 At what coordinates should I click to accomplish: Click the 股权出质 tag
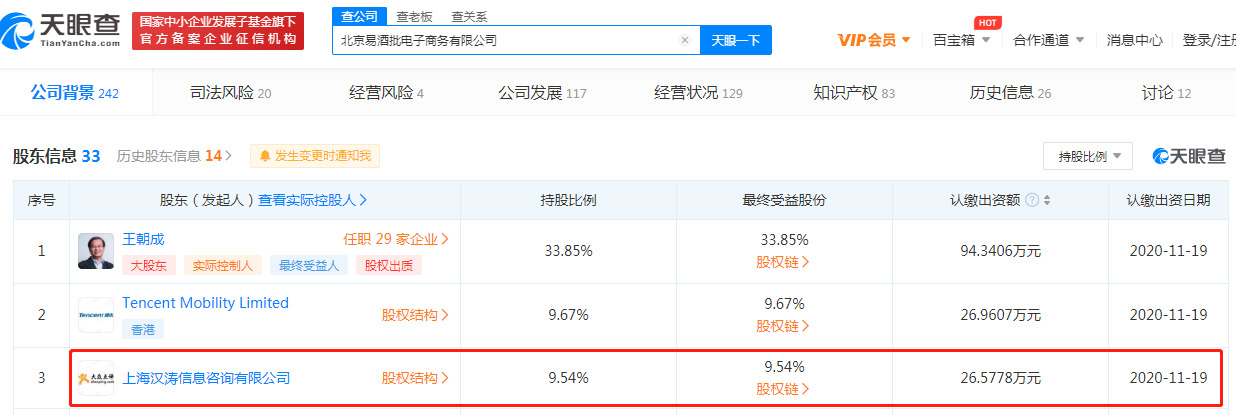pyautogui.click(x=388, y=265)
